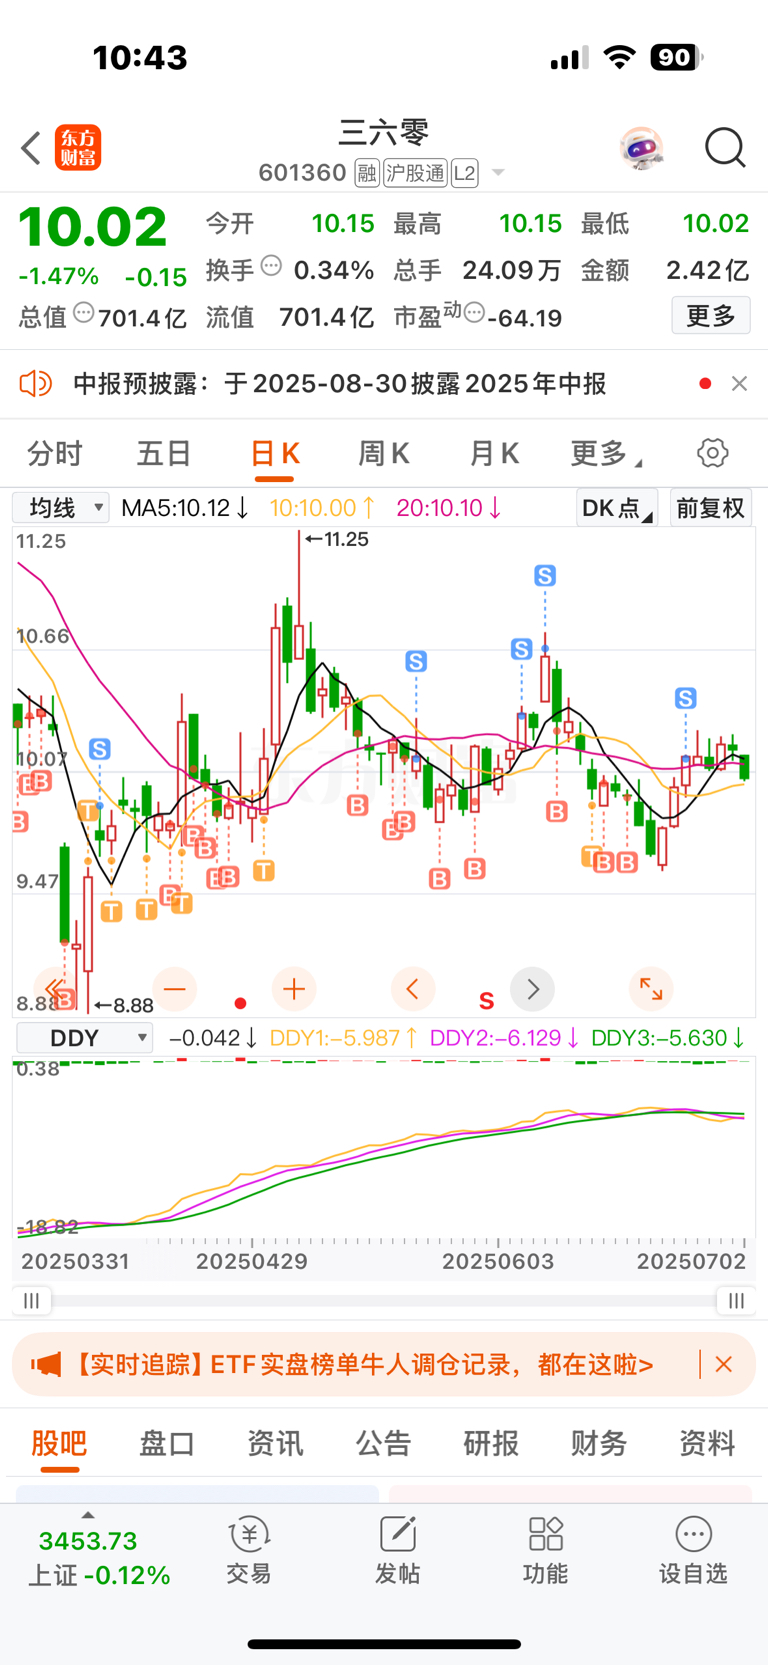Tap the 11.25 high price label

[x=338, y=539]
